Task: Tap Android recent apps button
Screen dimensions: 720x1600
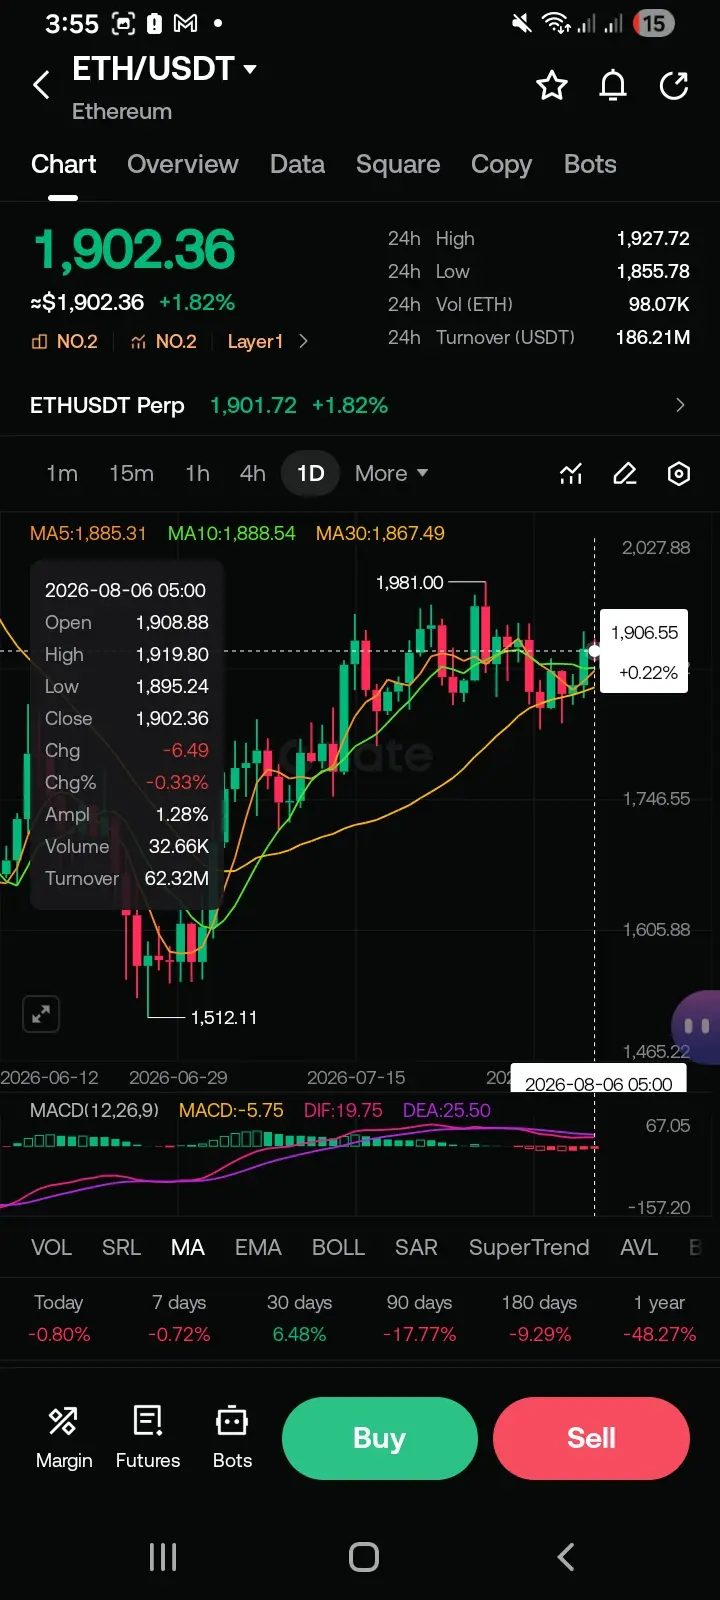Action: pos(163,1556)
